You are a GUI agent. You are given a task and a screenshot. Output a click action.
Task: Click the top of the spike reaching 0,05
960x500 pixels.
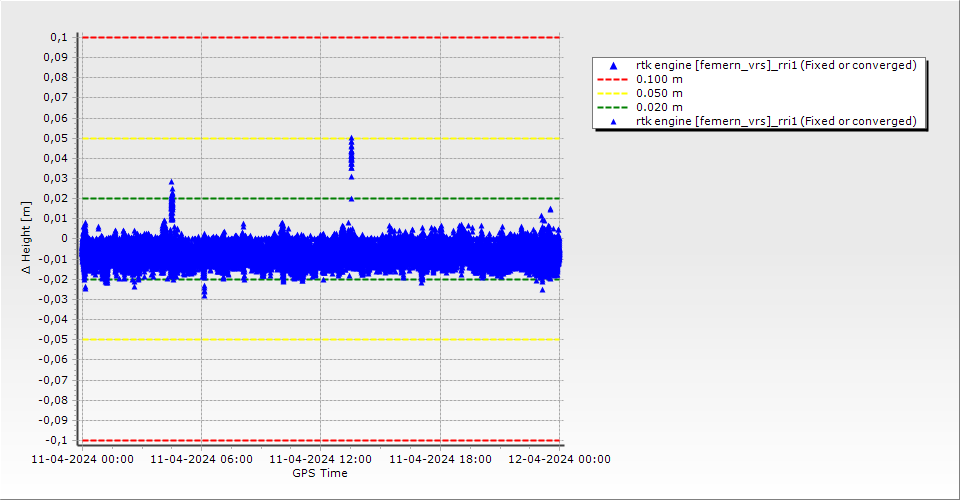click(351, 139)
